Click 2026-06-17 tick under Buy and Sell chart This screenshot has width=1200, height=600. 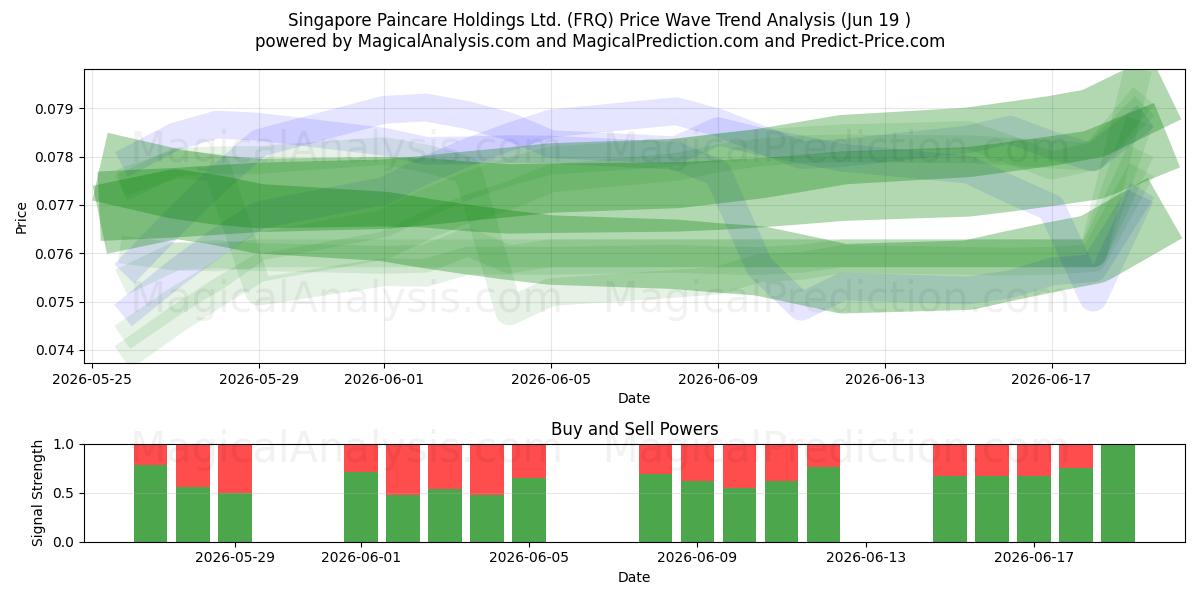tap(1034, 558)
